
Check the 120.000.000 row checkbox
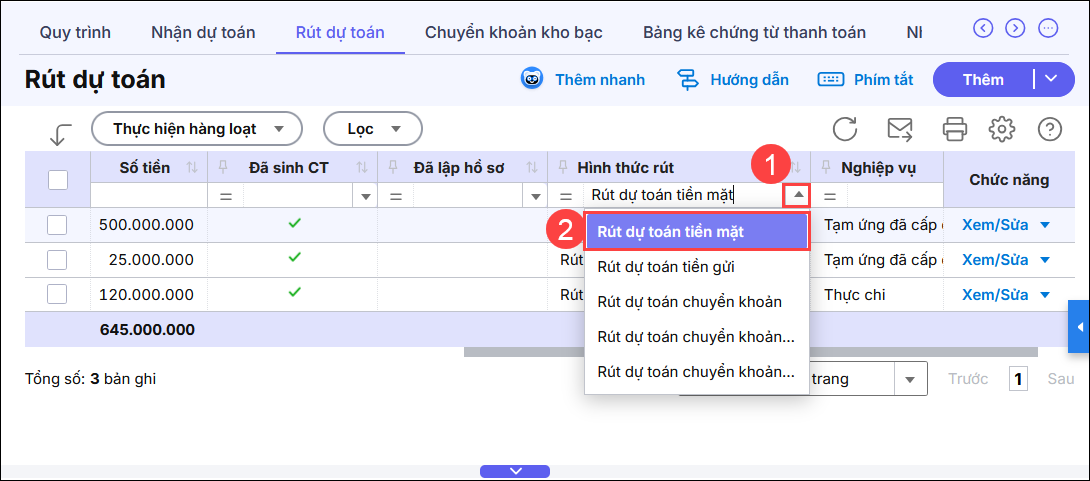(57, 295)
